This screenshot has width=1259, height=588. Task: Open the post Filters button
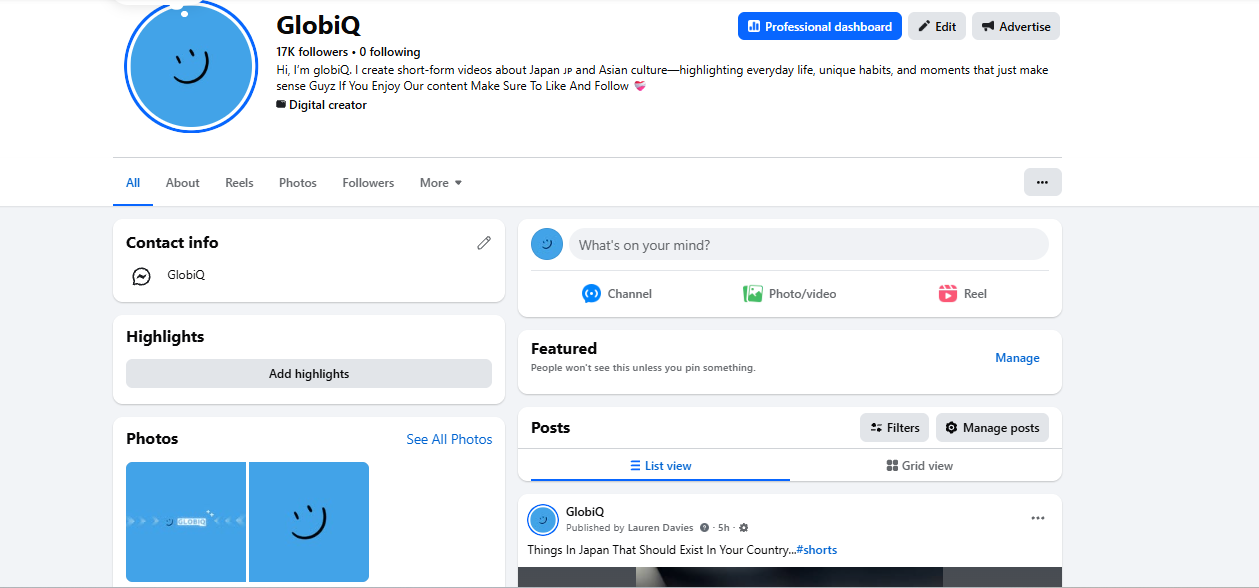(894, 428)
